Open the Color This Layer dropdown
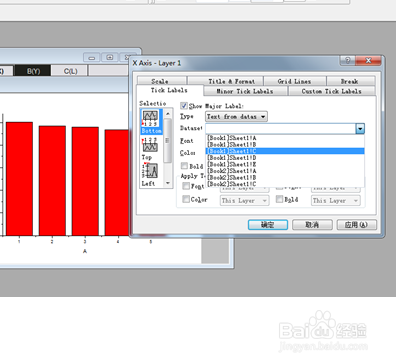 click(245, 201)
